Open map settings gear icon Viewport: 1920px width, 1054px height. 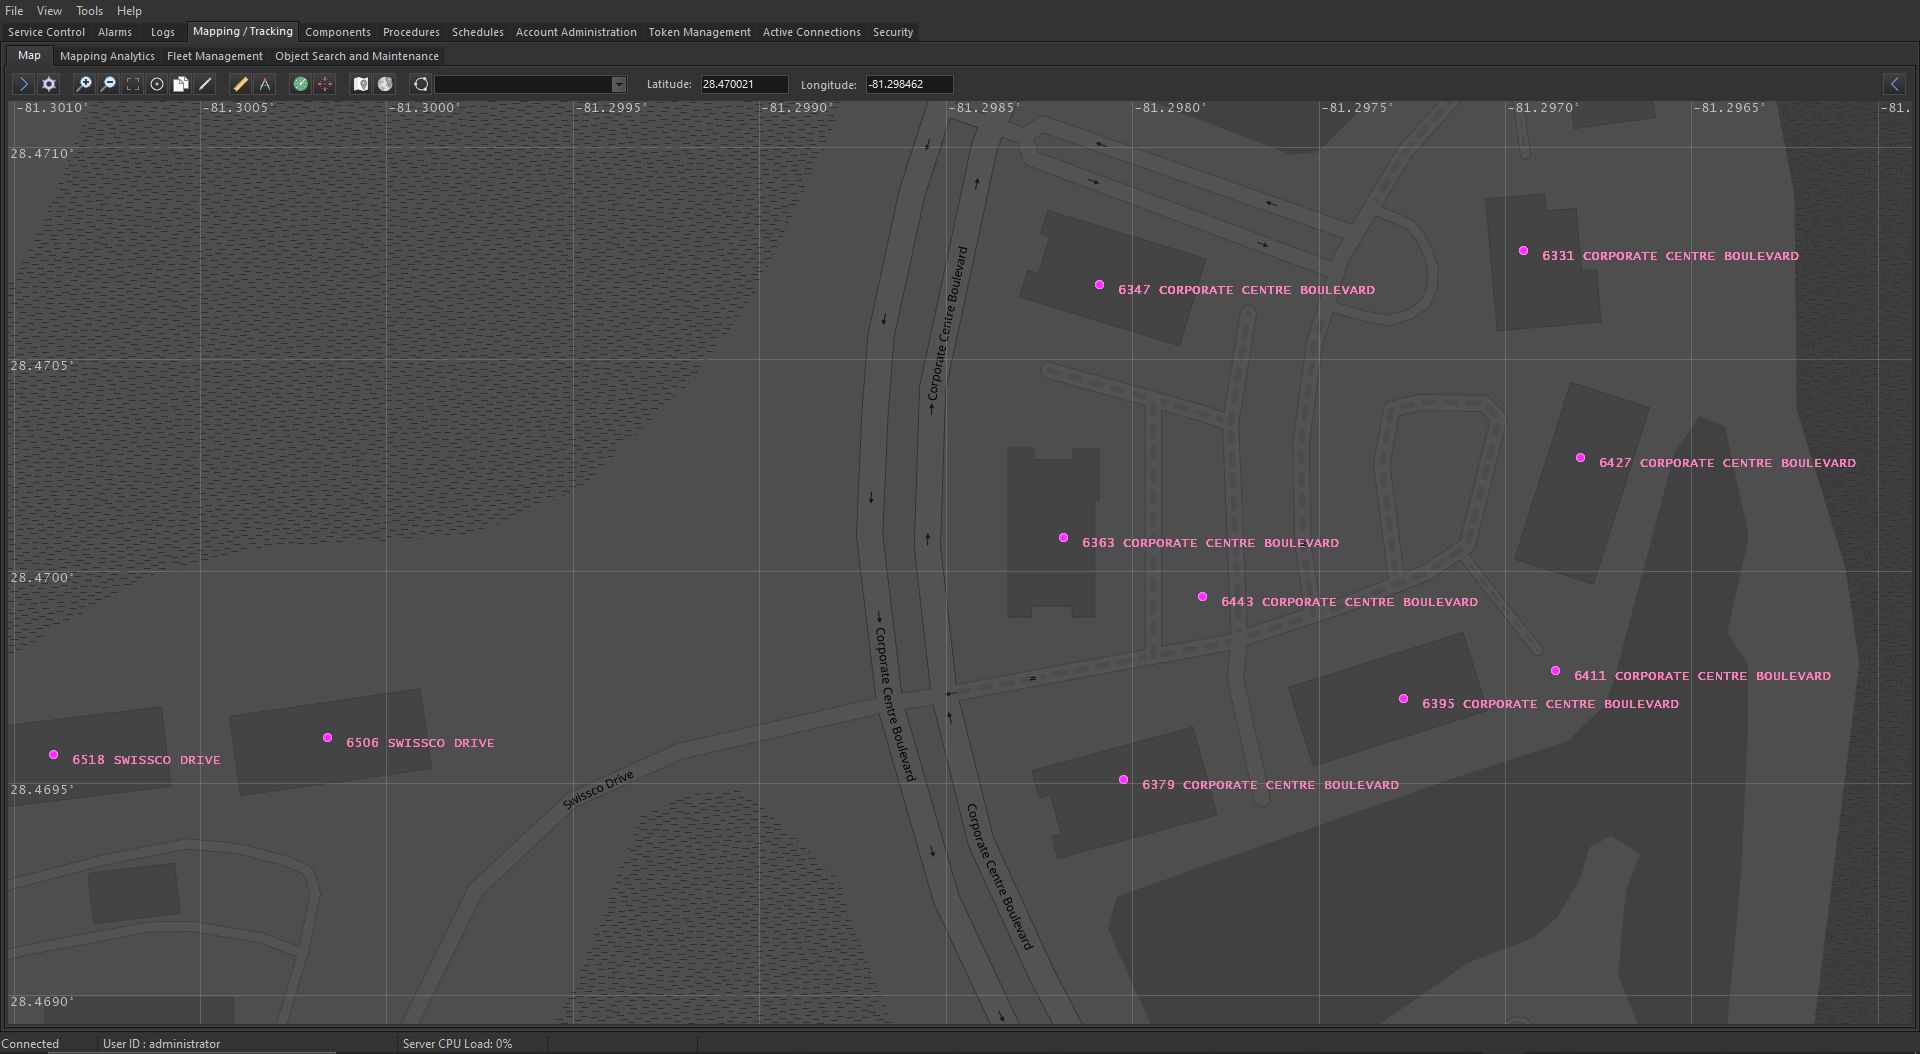[x=49, y=84]
